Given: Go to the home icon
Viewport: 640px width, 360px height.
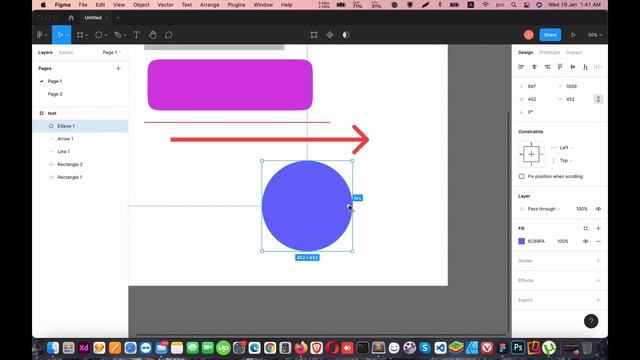Looking at the screenshot, I should click(71, 18).
